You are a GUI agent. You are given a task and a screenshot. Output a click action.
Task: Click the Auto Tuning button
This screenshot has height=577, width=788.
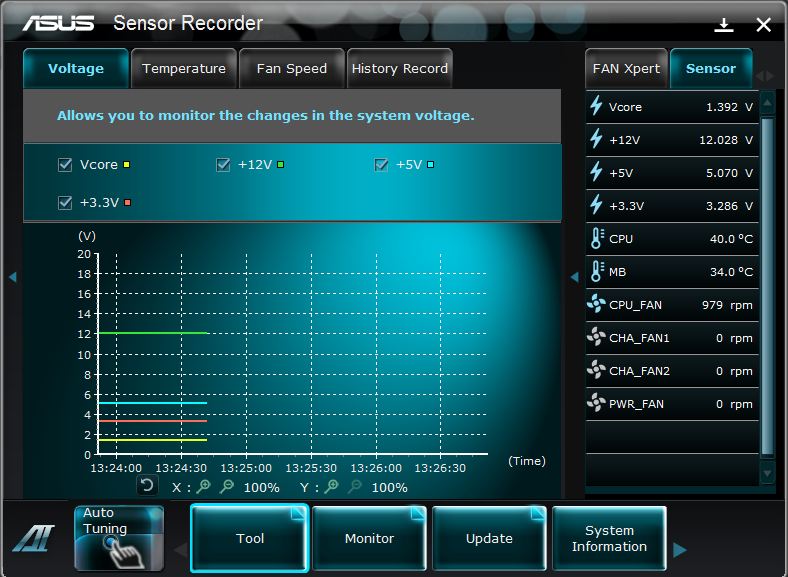pyautogui.click(x=119, y=538)
